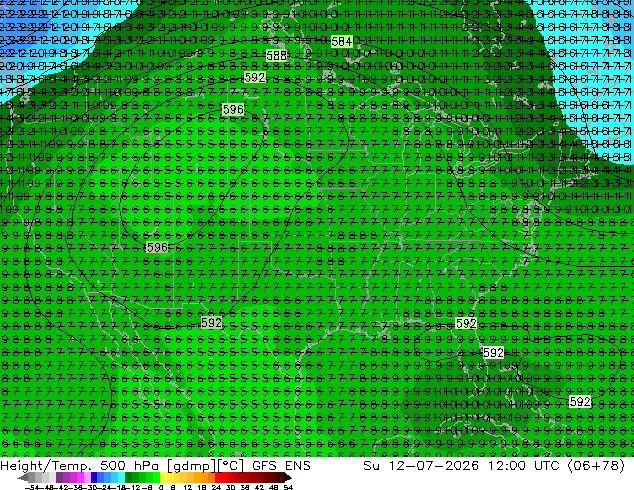Click the 588 contour height label

pyautogui.click(x=277, y=55)
